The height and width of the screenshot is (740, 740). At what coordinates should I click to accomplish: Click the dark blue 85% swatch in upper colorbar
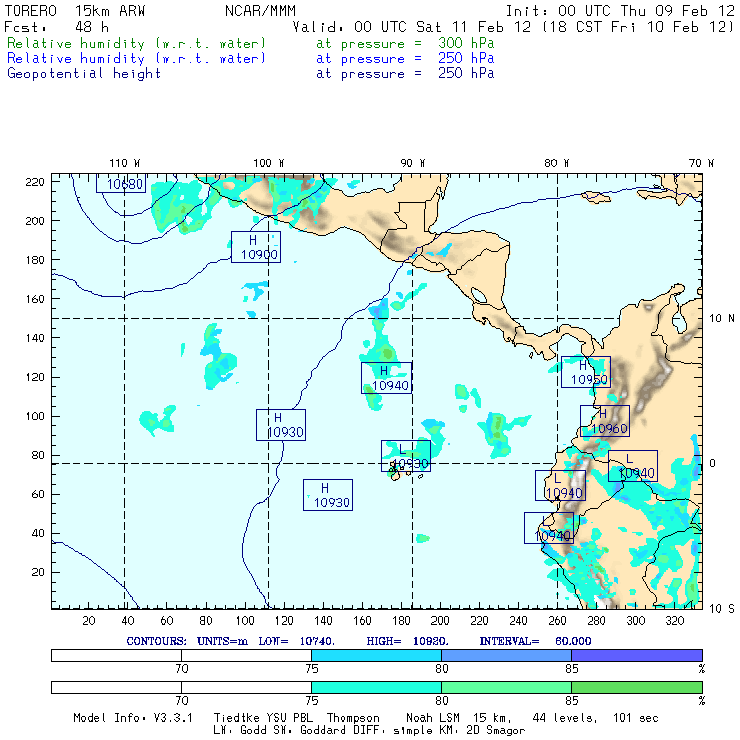coord(636,654)
